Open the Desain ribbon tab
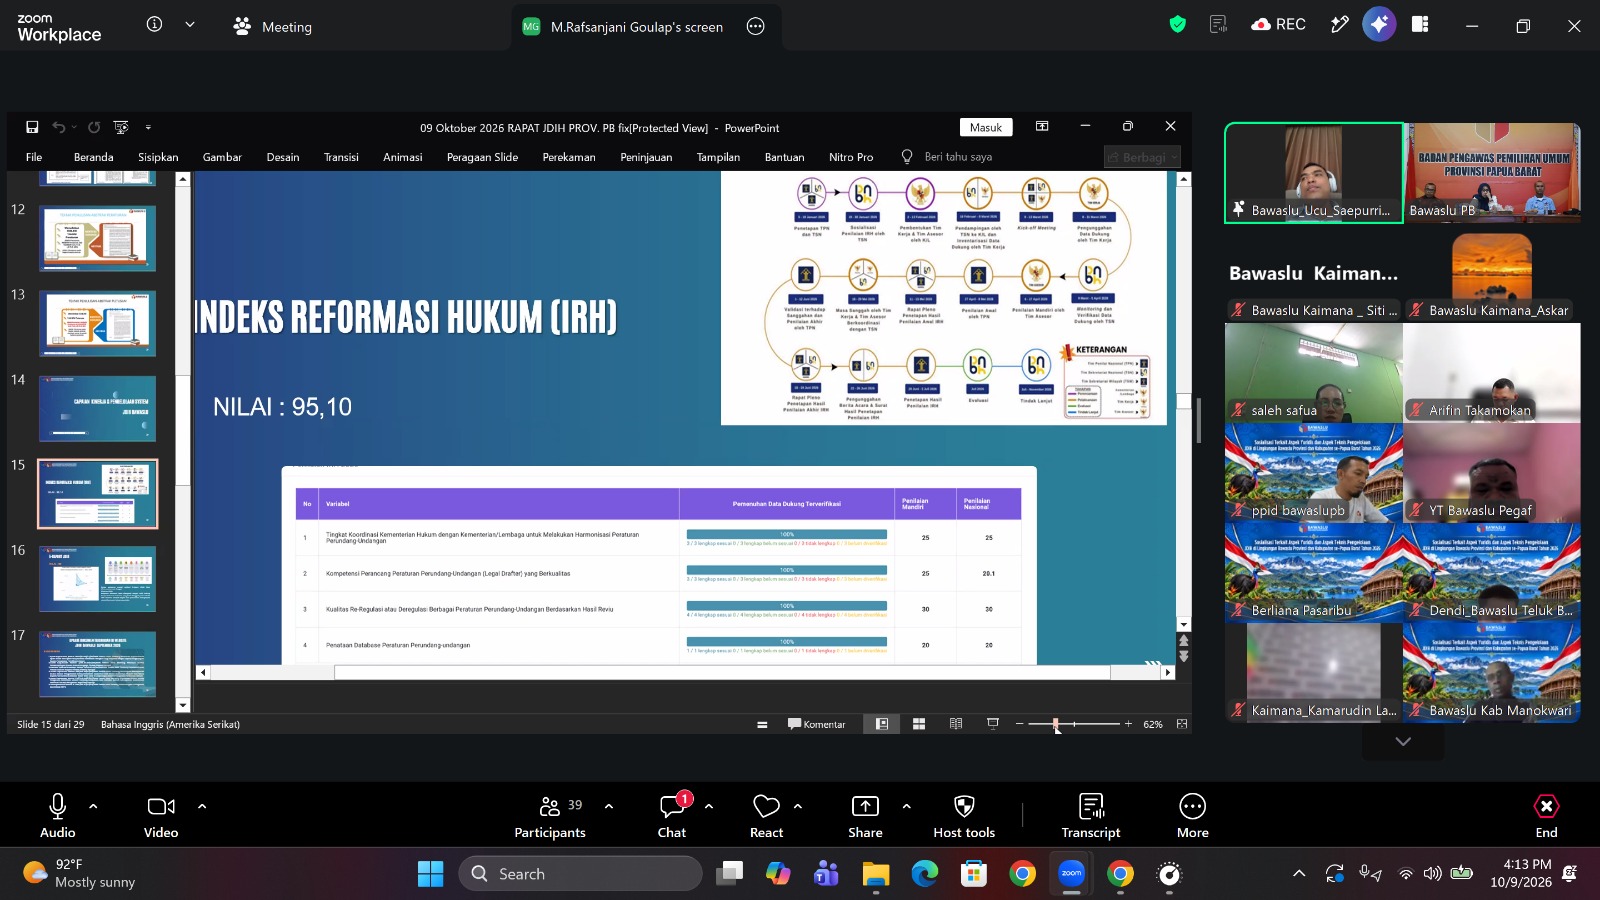This screenshot has width=1600, height=900. 283,157
